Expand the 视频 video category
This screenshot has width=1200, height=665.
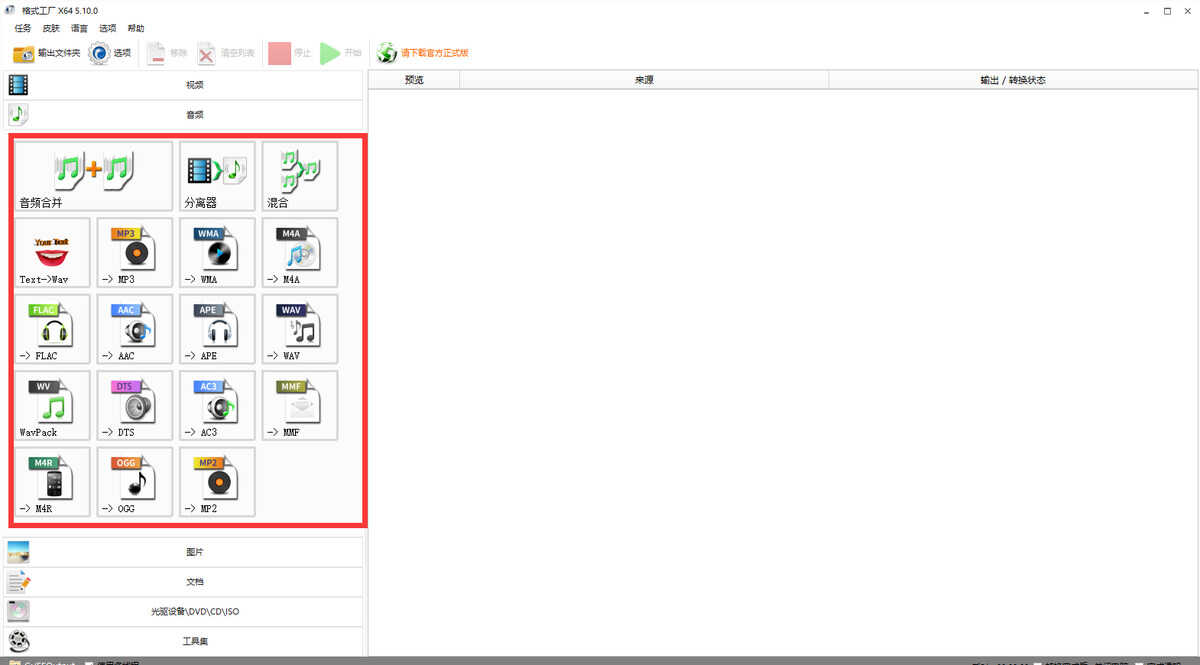[186, 85]
